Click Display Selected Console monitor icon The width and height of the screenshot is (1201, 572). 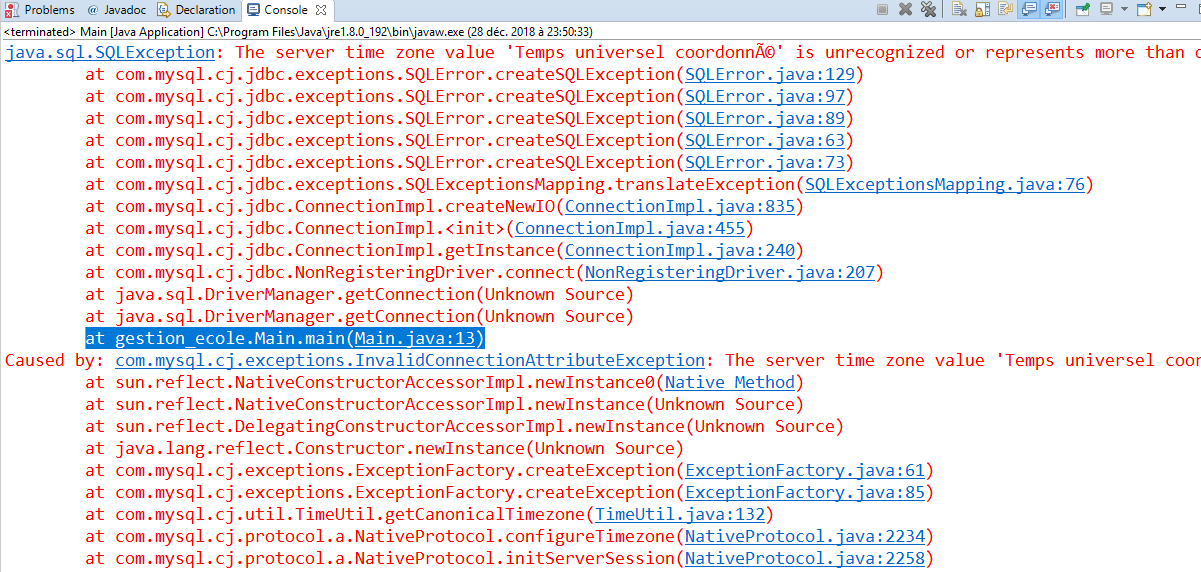point(1107,9)
